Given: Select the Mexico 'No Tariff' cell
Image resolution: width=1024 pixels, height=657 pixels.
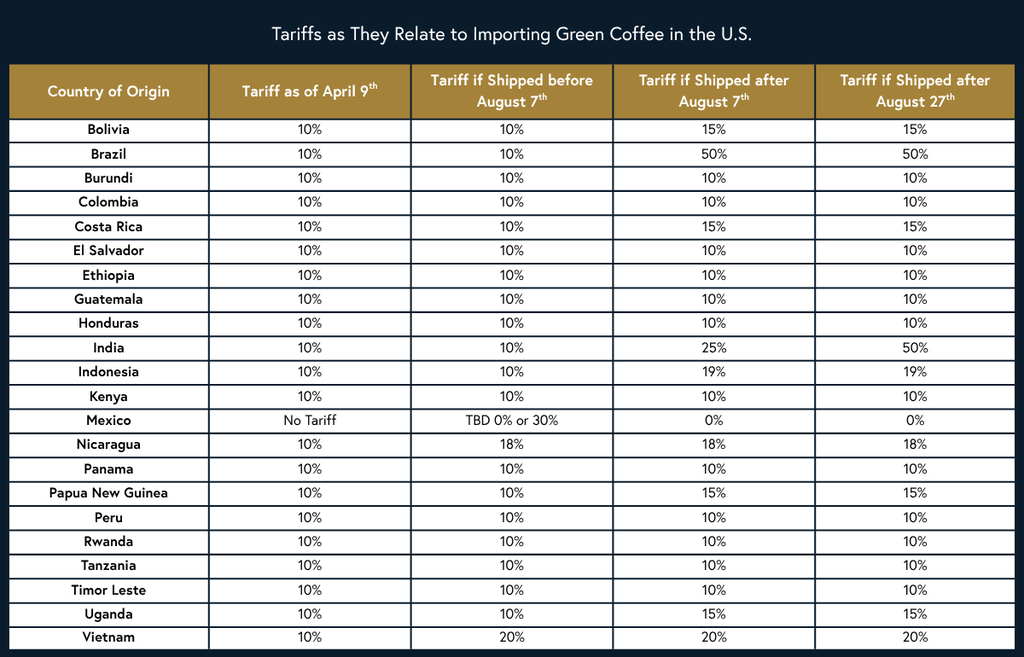Looking at the screenshot, I should click(309, 421).
